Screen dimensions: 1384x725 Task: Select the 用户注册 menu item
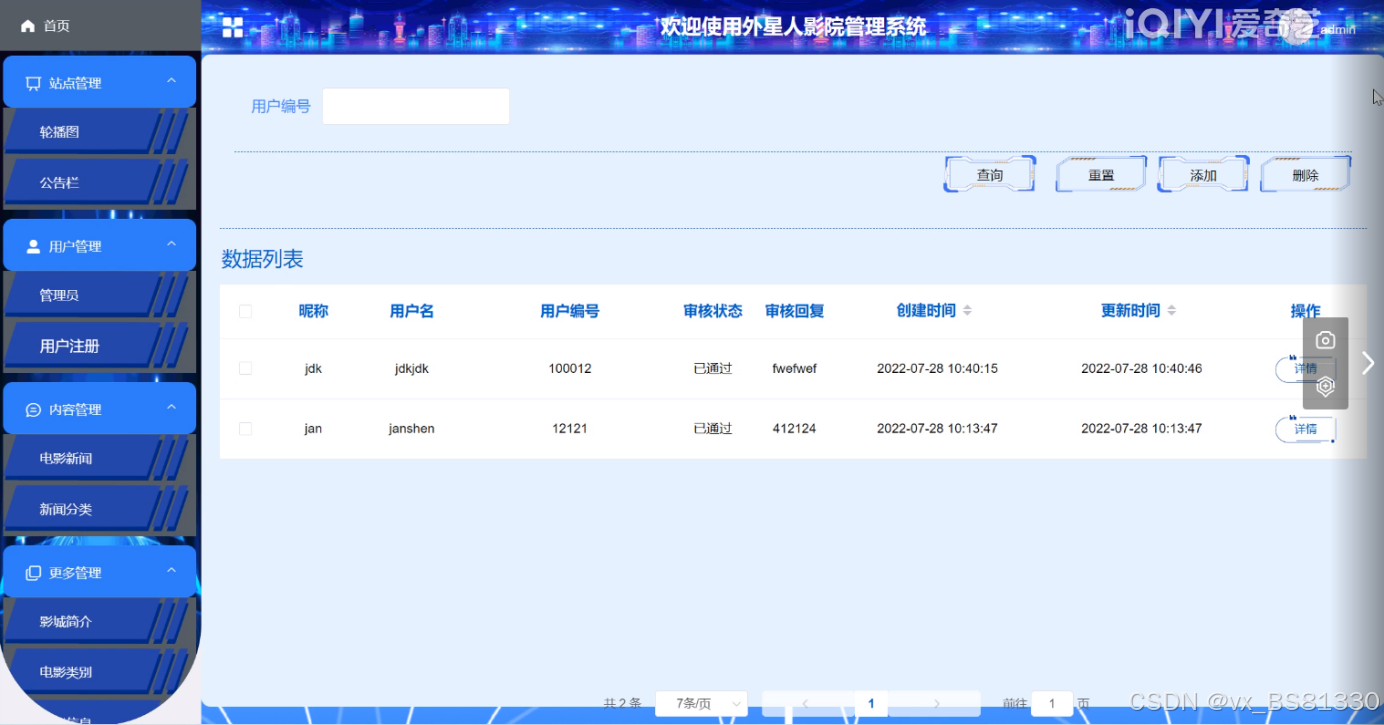click(98, 346)
